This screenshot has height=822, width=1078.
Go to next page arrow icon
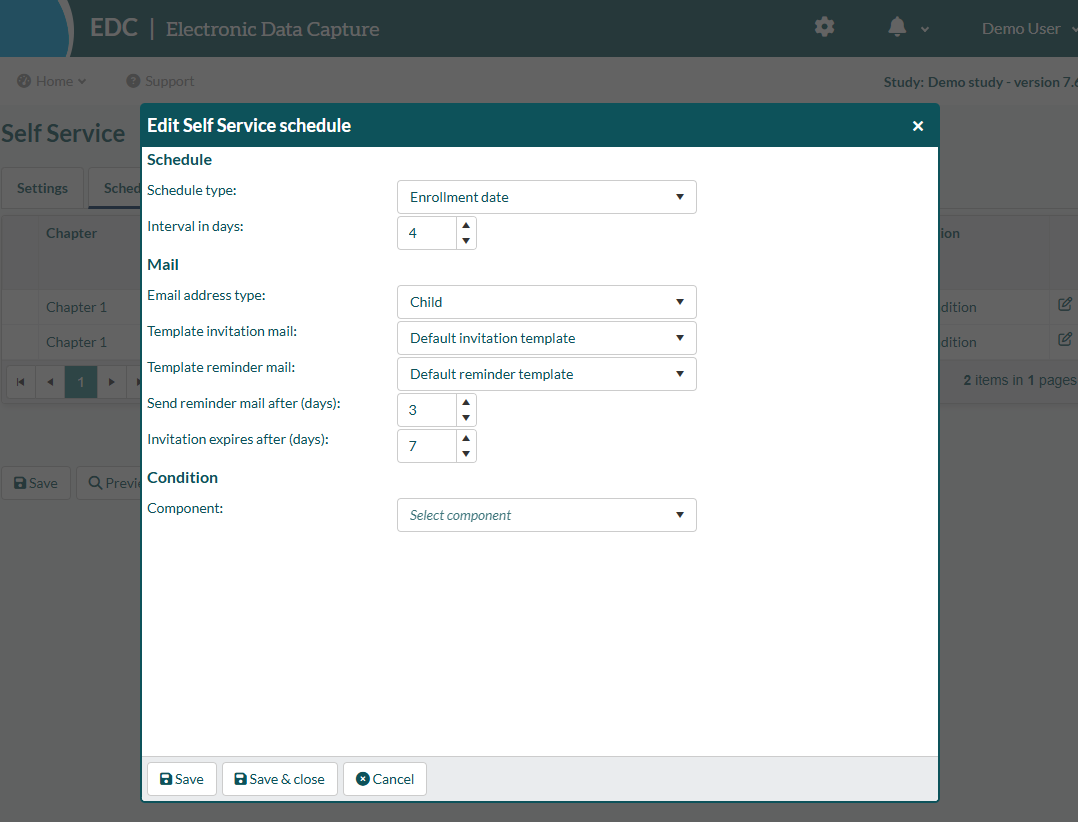[x=111, y=381]
